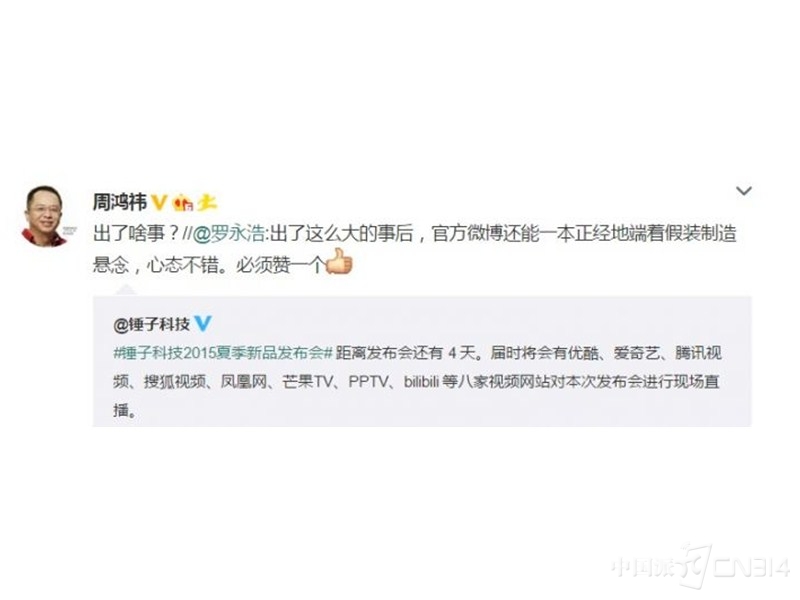Open 周鸿祎's profile picture
Screen dimensions: 800x600
(44, 216)
